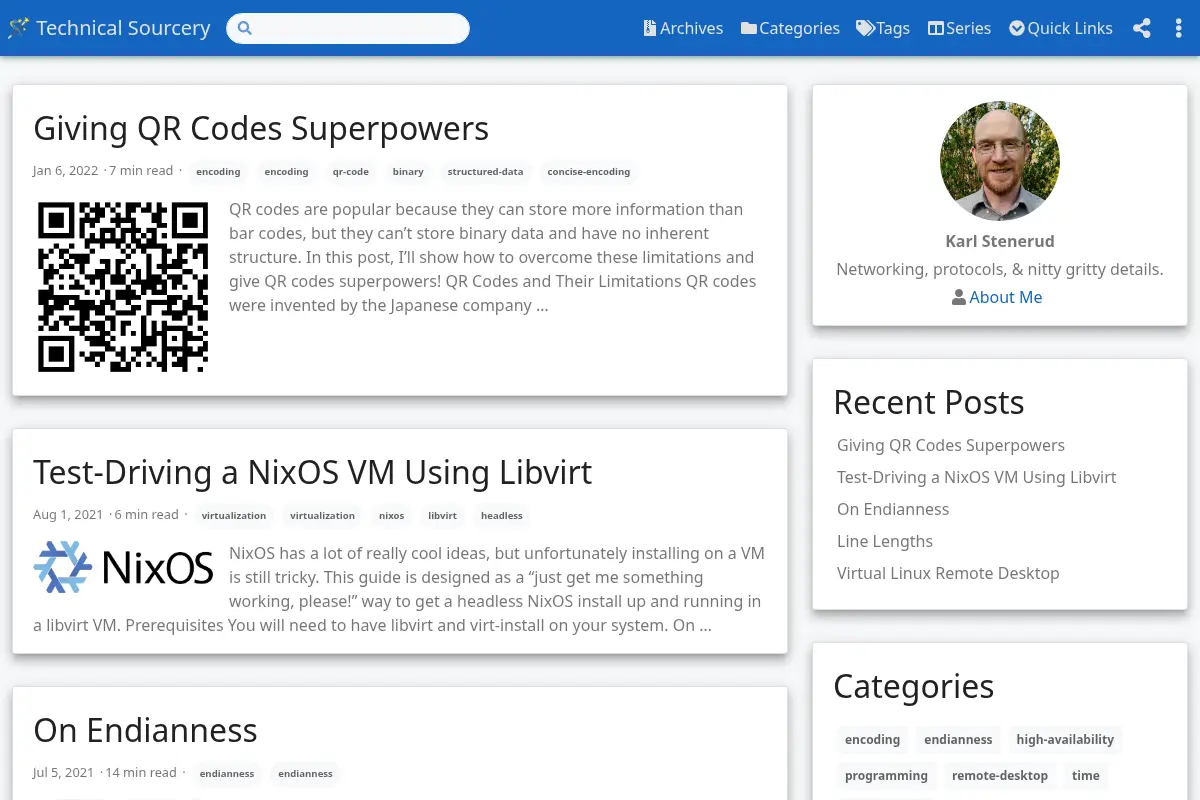
Task: Select the structured-data tag
Action: (485, 172)
